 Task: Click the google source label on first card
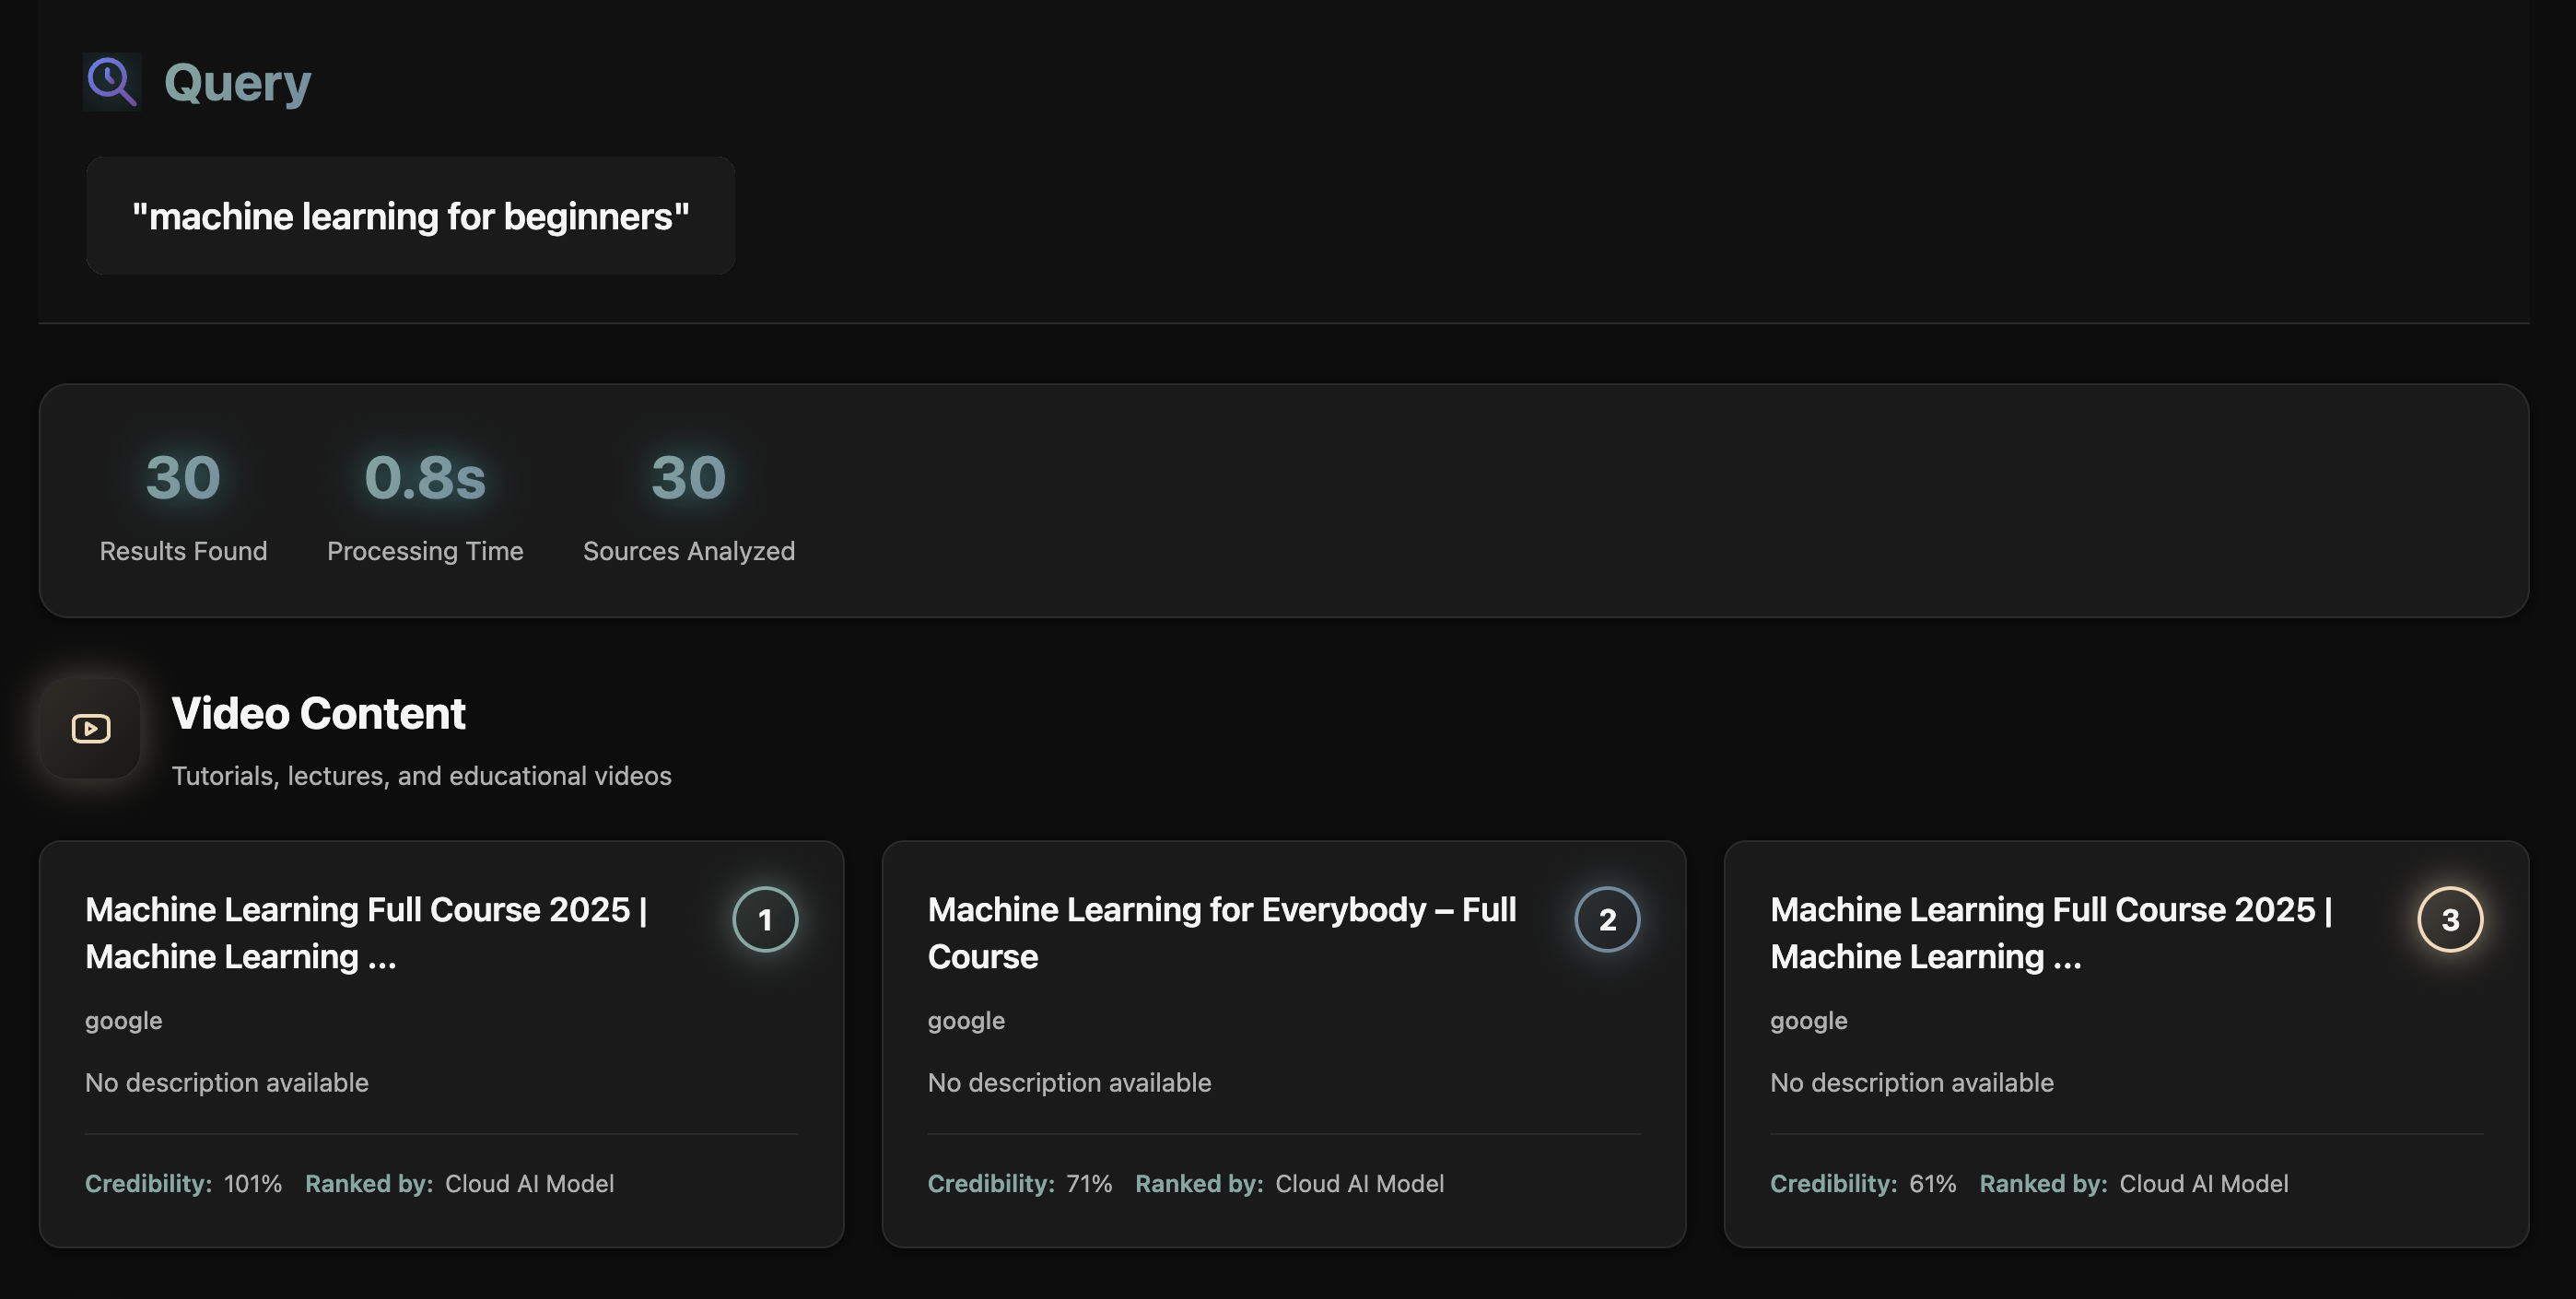click(124, 1021)
